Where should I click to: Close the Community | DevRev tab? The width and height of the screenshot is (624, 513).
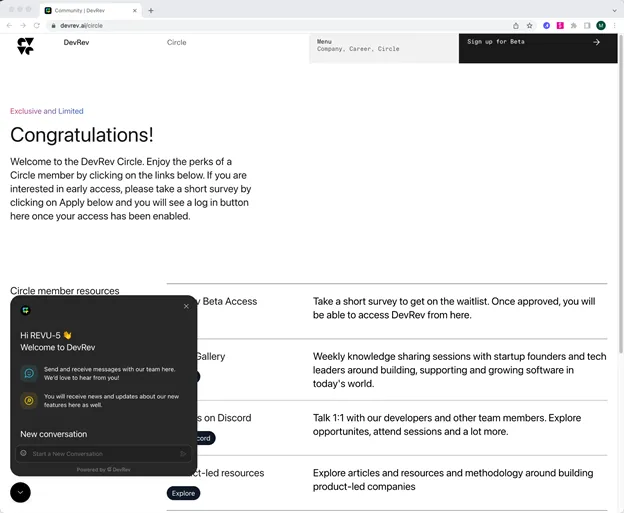click(x=135, y=11)
